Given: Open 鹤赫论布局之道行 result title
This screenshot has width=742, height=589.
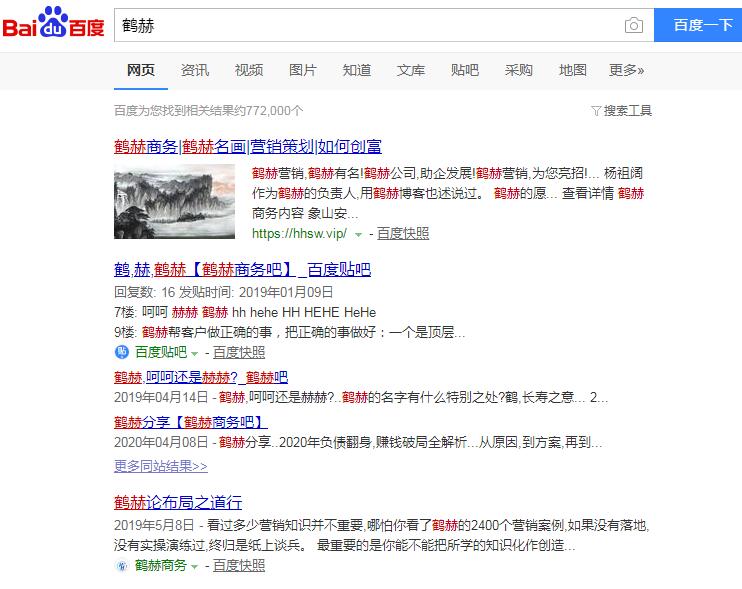Looking at the screenshot, I should [x=178, y=502].
